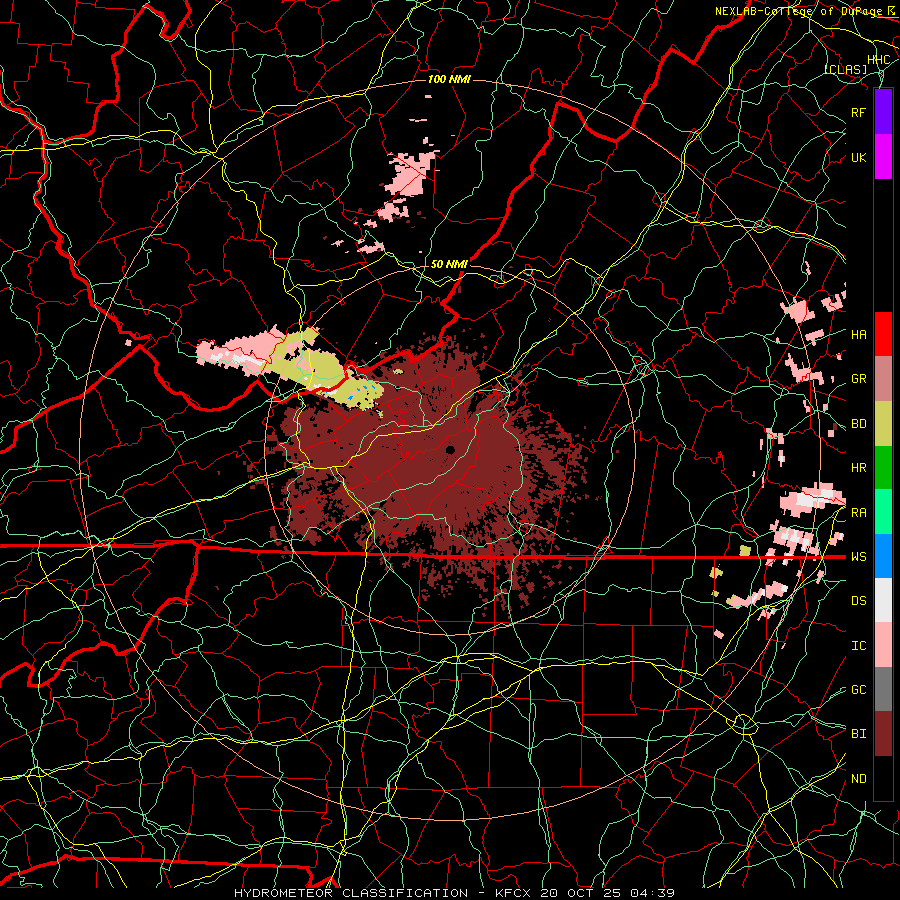Click the "20 OCT 25" date text
Image resolution: width=900 pixels, height=900 pixels.
pos(581,893)
